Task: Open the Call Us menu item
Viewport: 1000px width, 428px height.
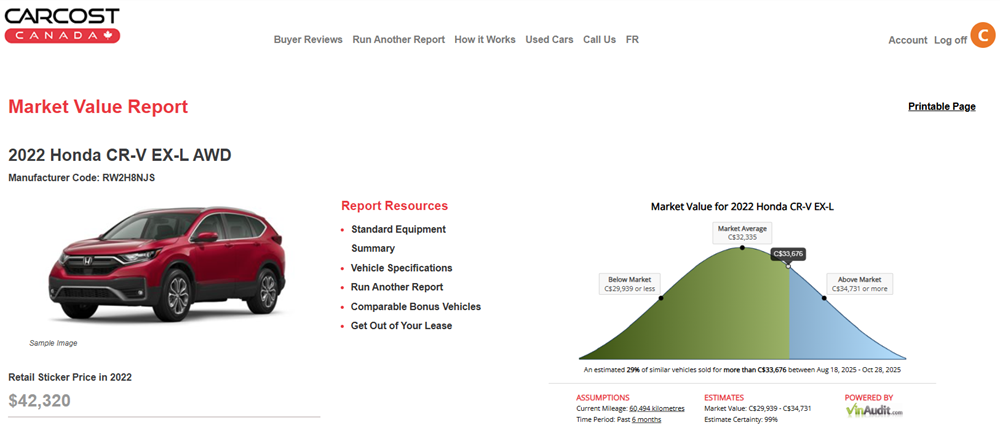Action: pos(599,40)
